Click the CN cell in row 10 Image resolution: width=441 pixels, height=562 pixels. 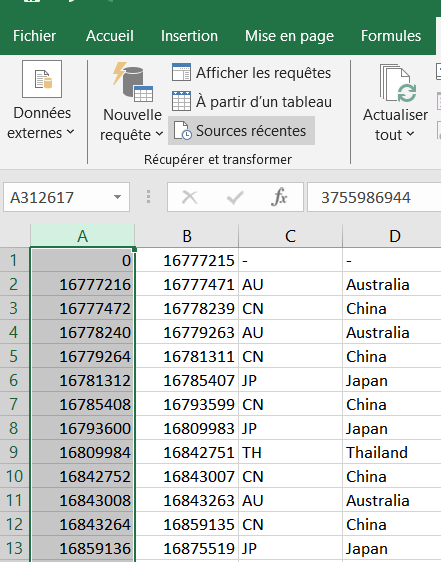coord(290,476)
